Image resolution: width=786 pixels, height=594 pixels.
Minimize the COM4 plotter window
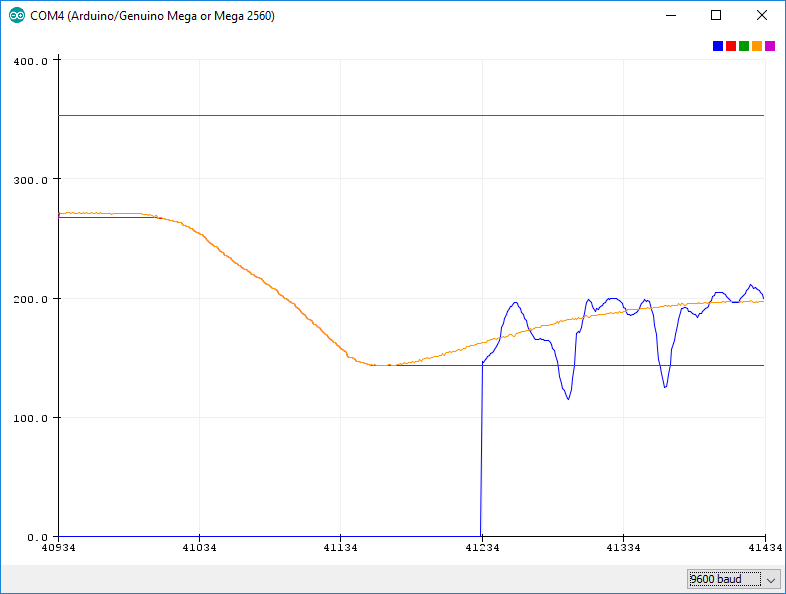[671, 16]
